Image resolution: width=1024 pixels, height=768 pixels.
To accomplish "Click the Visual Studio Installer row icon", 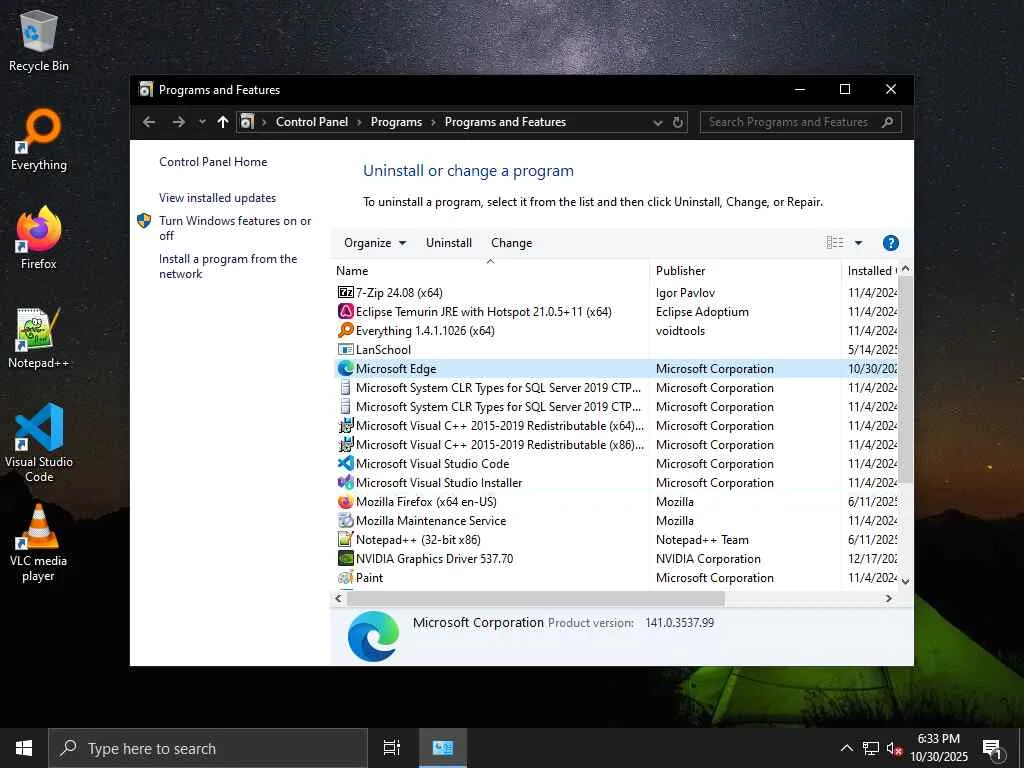I will click(345, 483).
